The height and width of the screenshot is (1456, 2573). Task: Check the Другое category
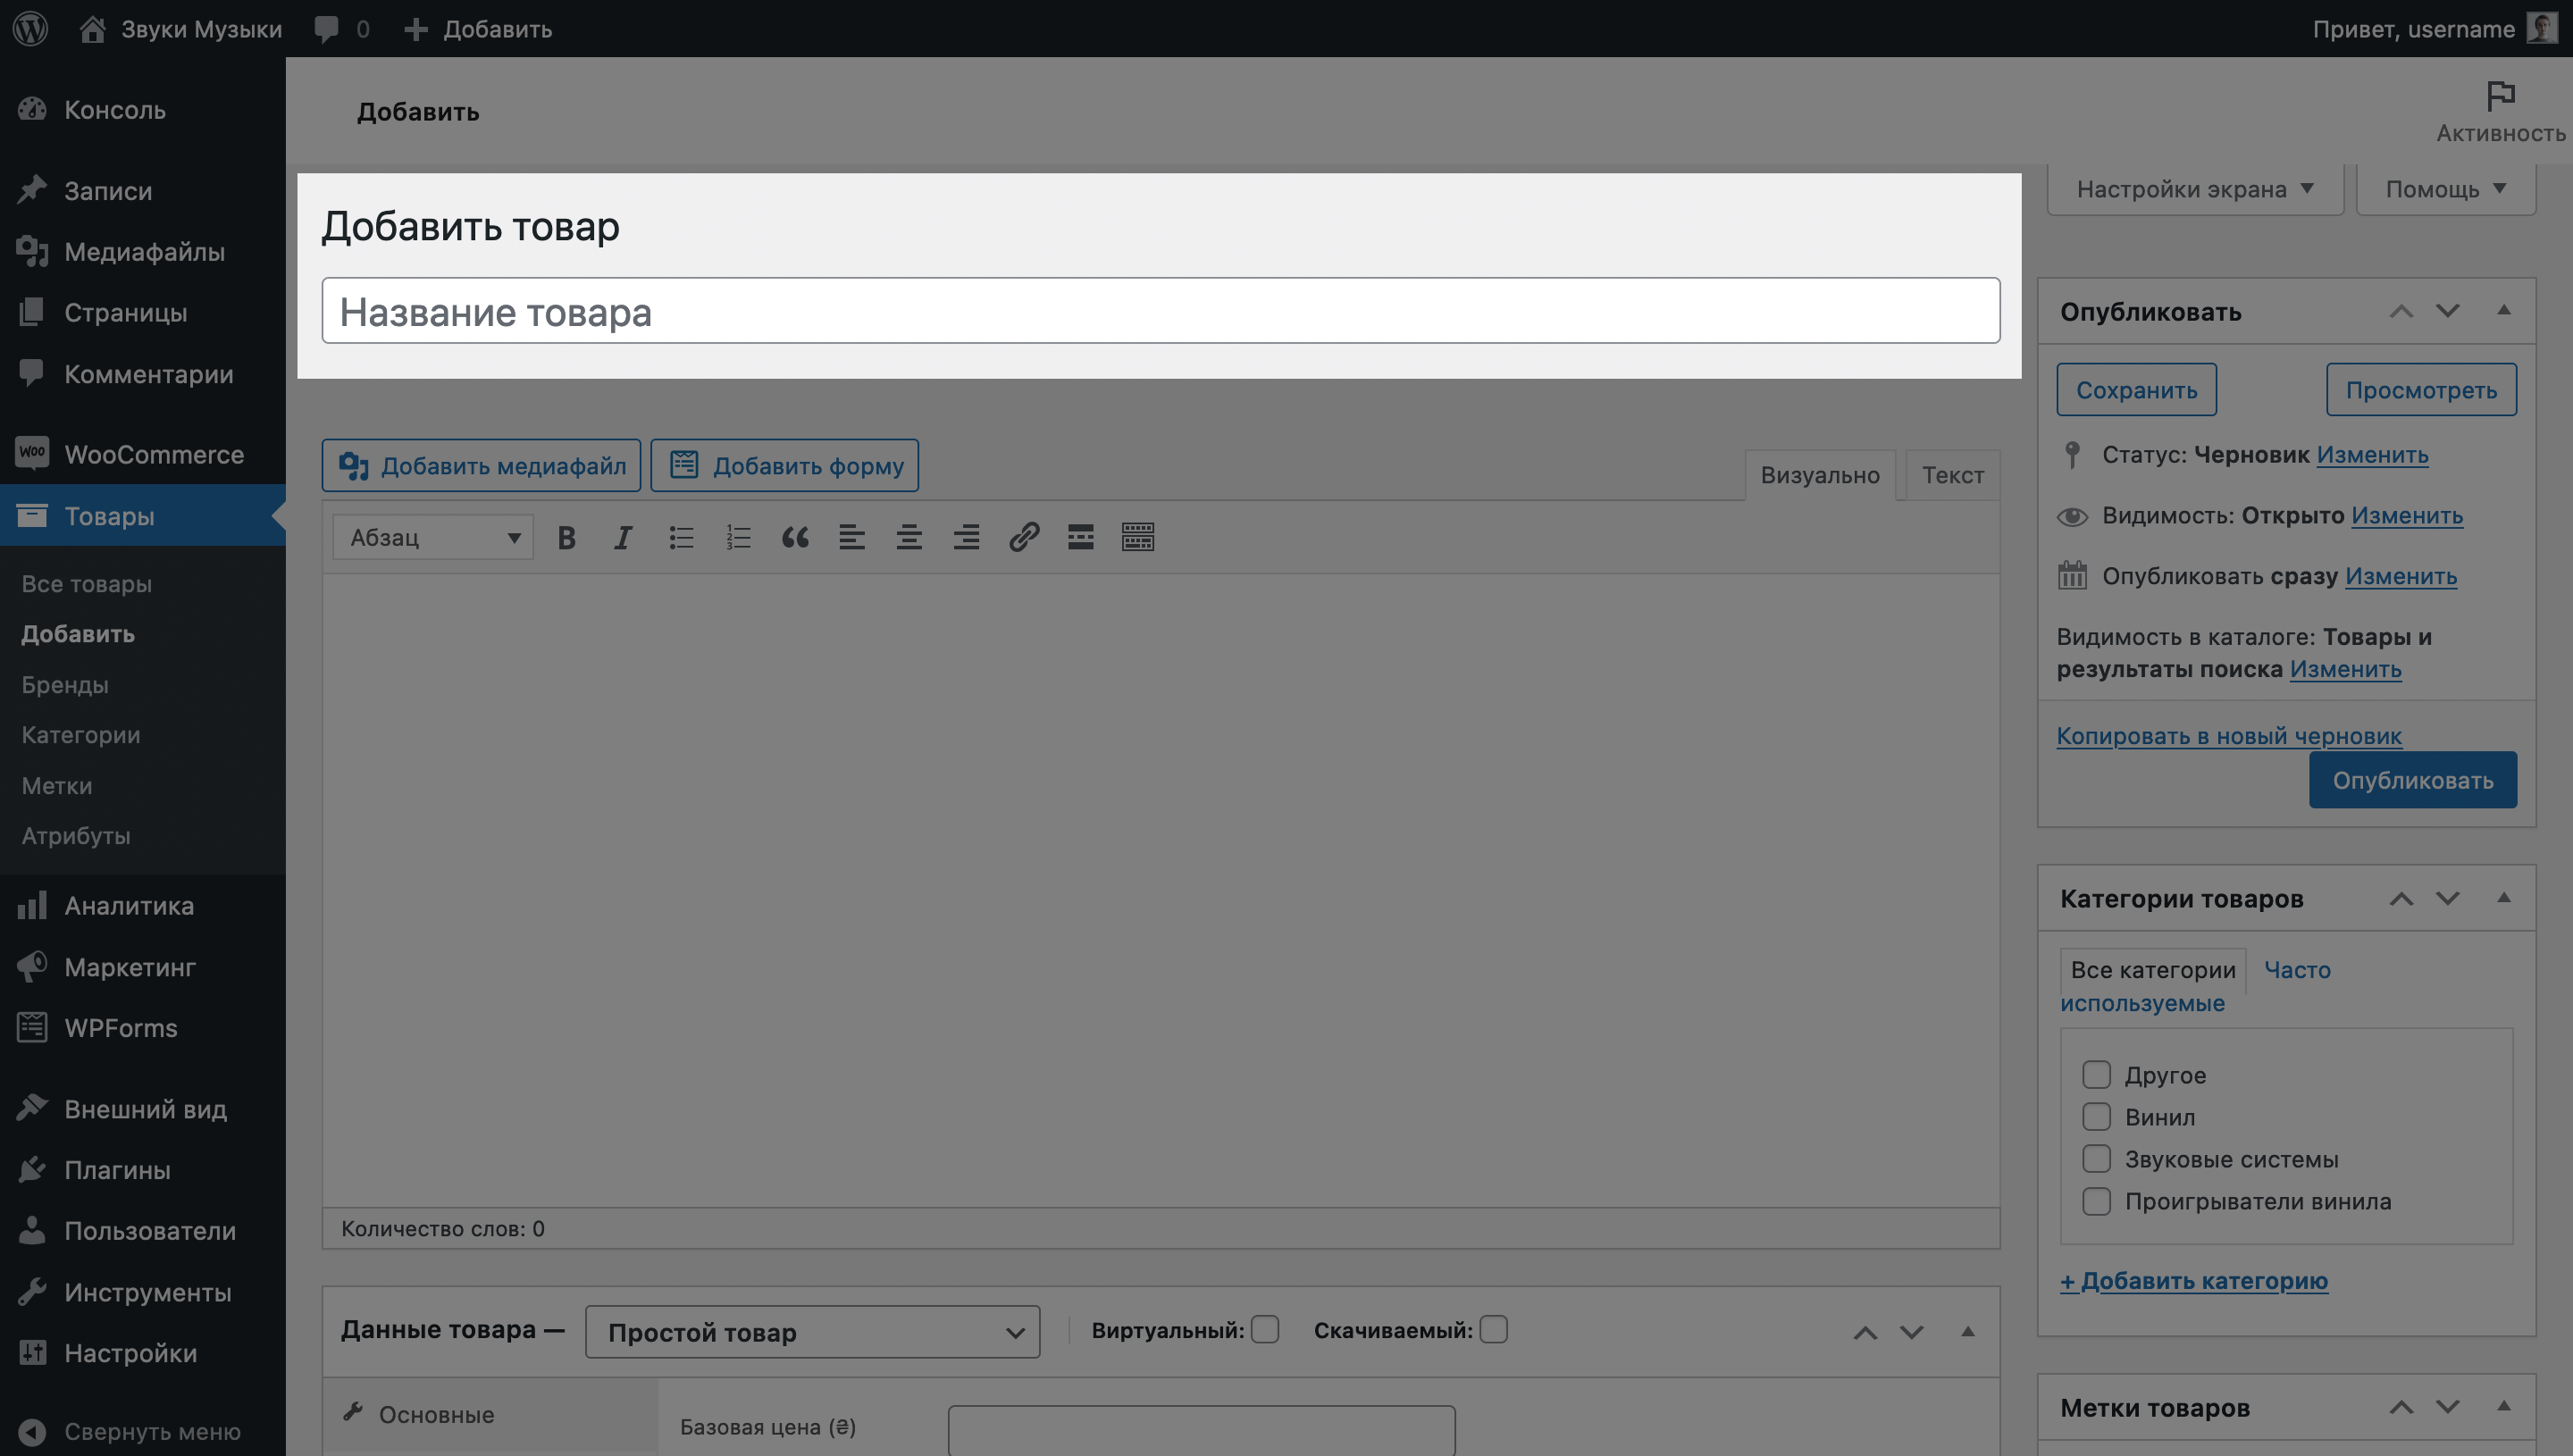(x=2096, y=1075)
